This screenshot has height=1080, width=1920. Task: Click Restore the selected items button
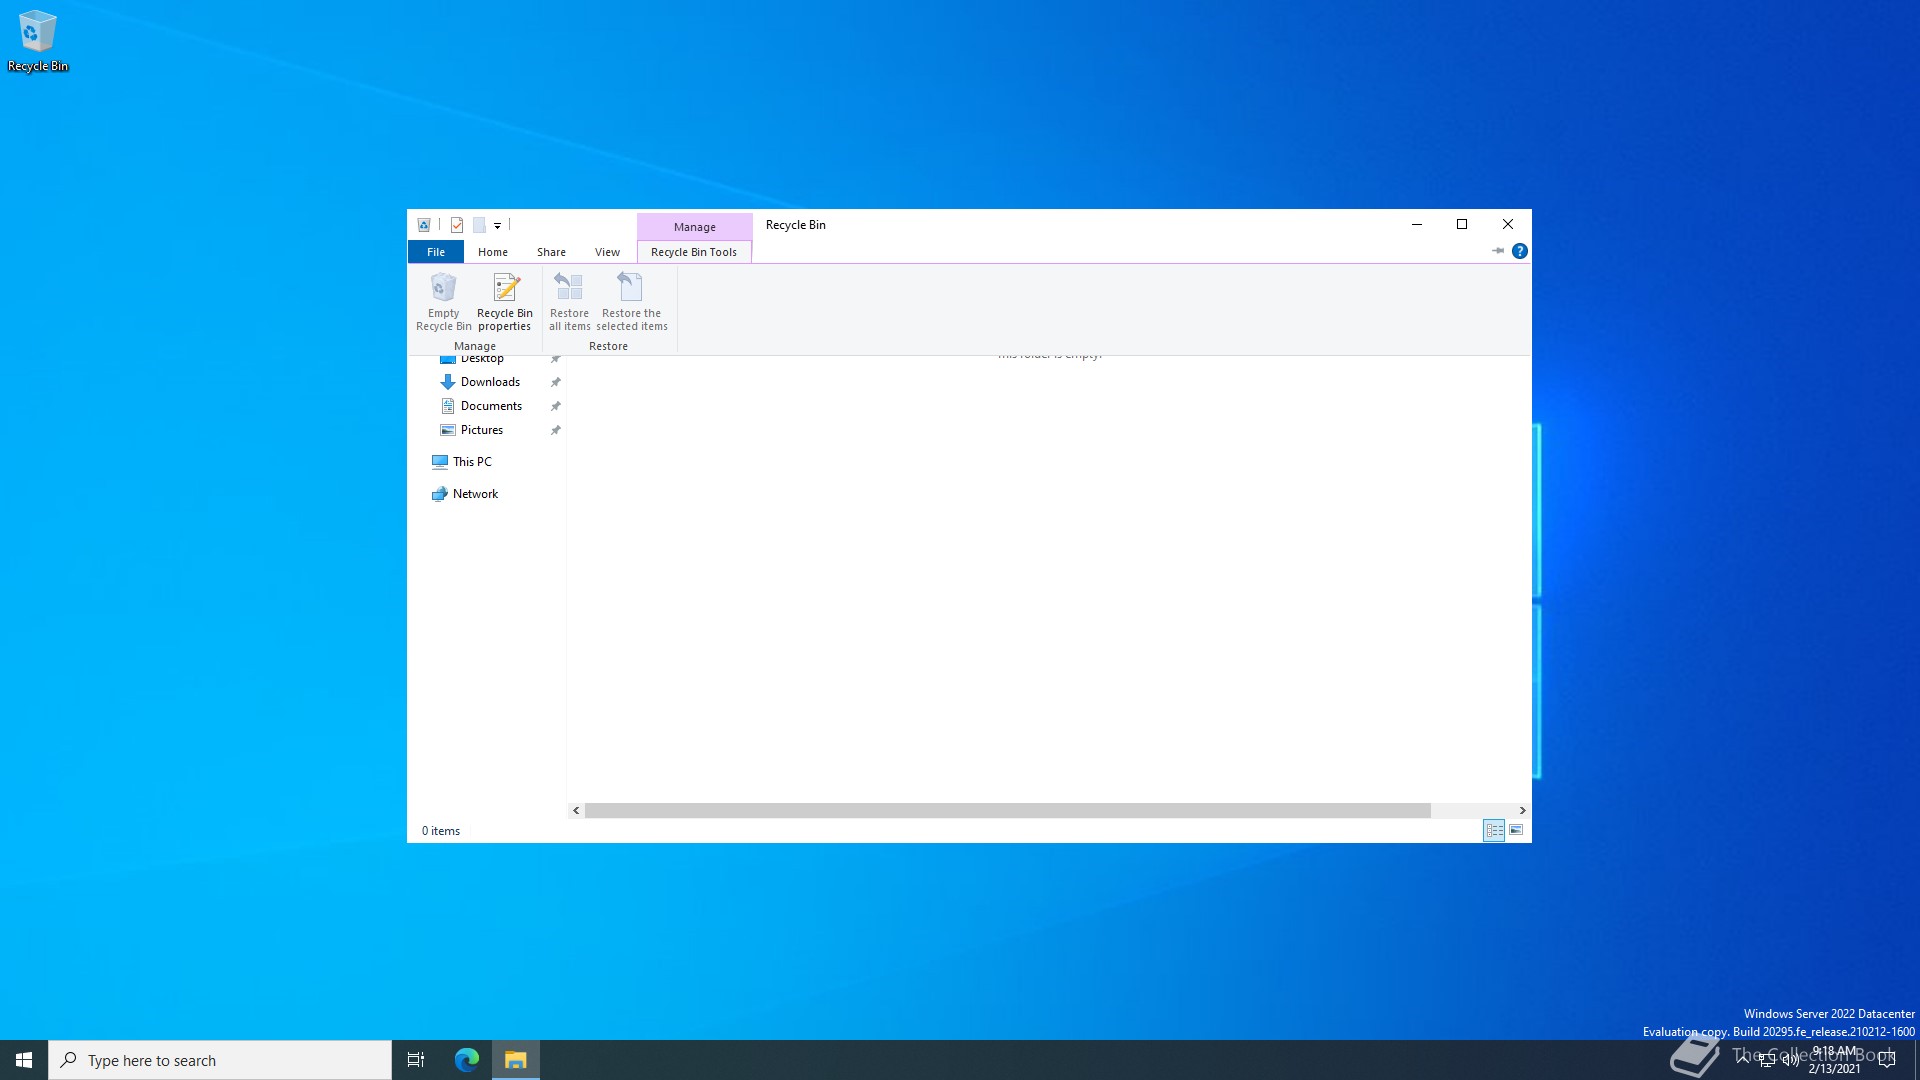point(631,302)
